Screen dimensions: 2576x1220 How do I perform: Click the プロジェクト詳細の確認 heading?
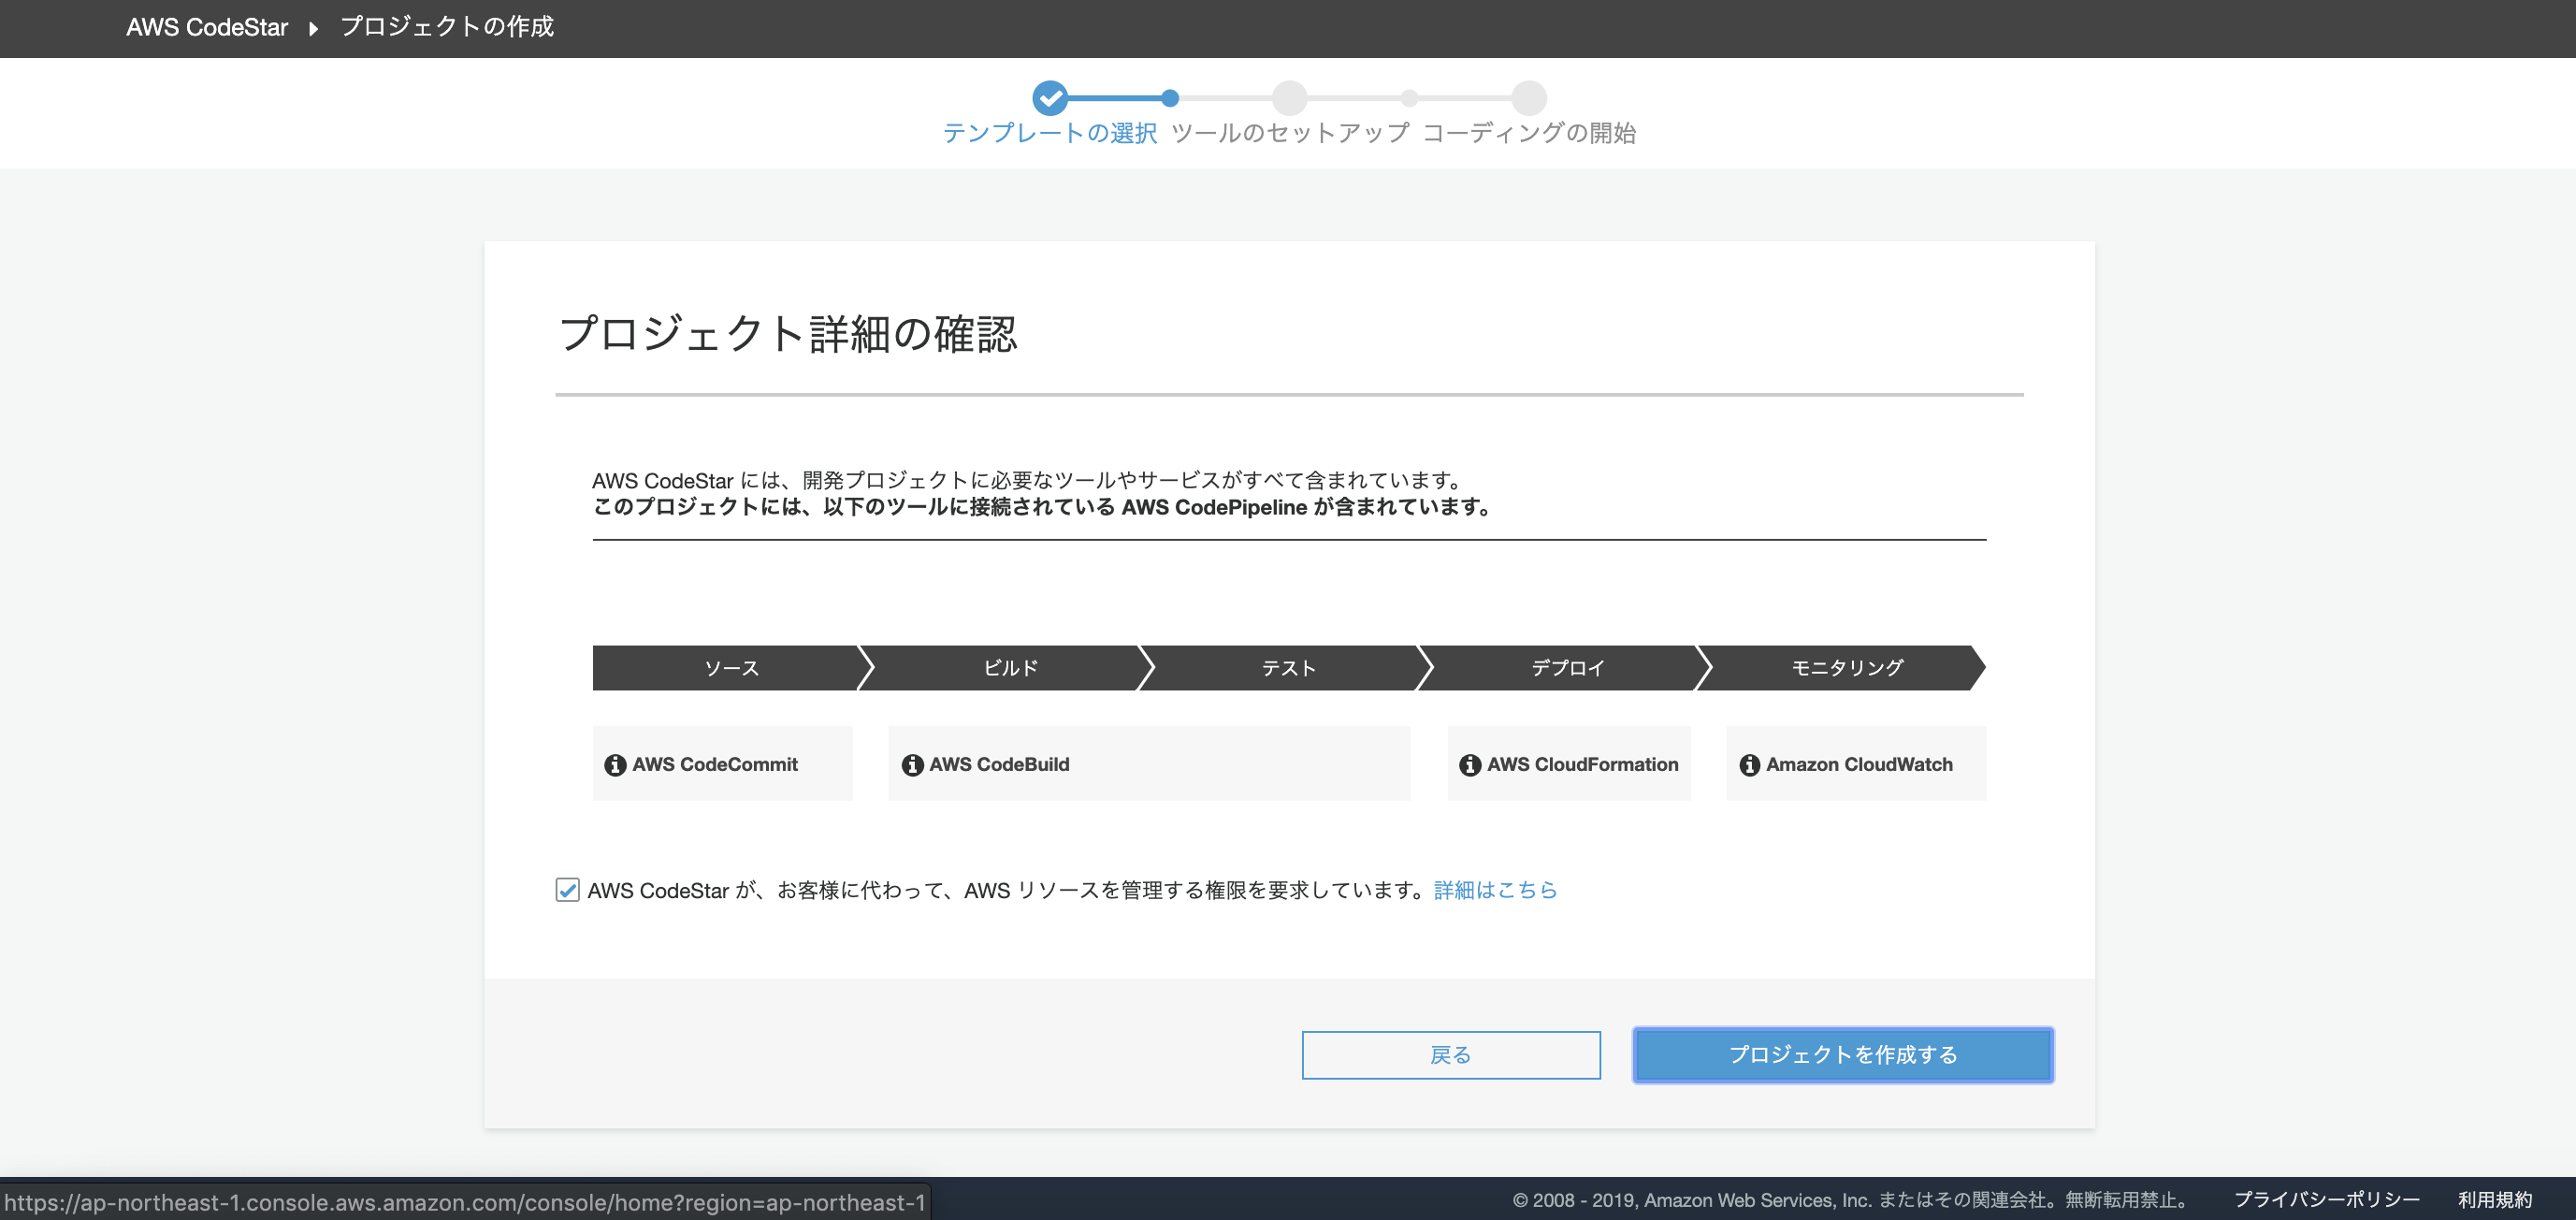pyautogui.click(x=788, y=334)
